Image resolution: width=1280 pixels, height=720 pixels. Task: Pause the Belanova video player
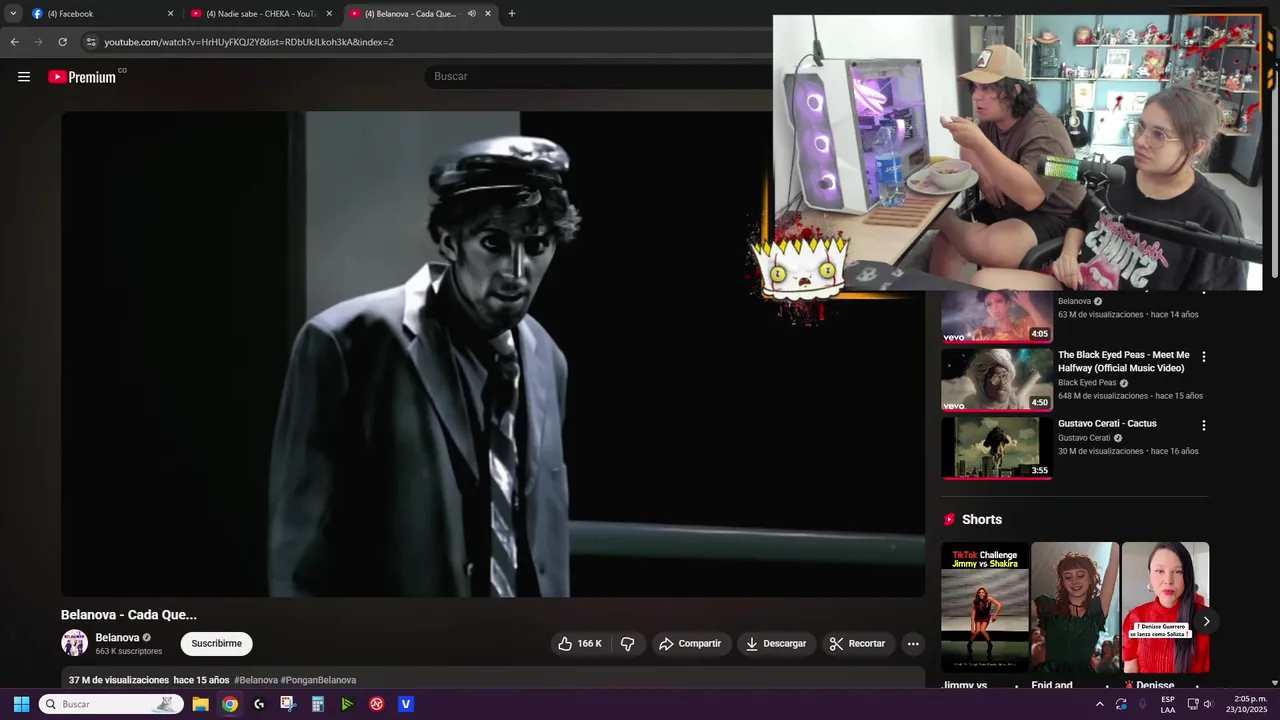[493, 354]
